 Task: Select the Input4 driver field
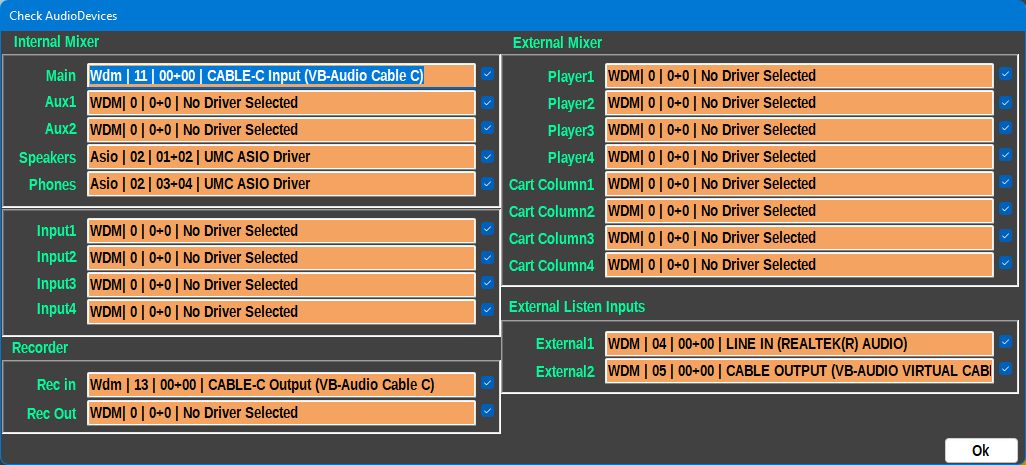click(x=281, y=311)
